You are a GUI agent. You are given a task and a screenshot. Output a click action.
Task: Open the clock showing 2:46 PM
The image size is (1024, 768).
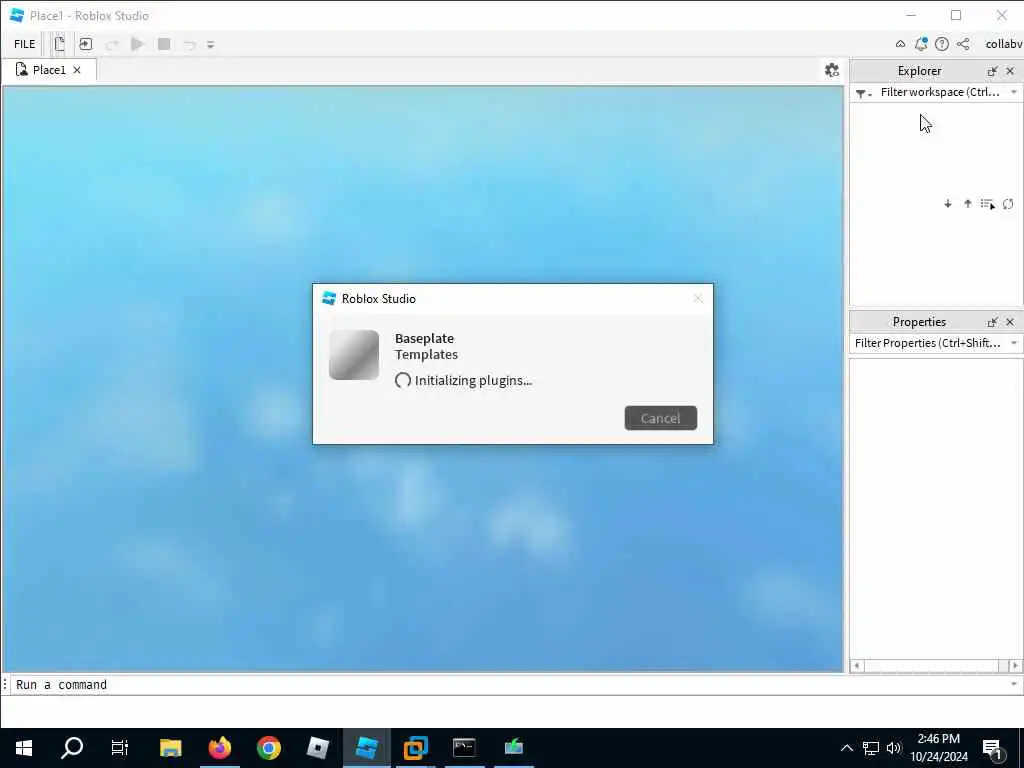(x=939, y=748)
